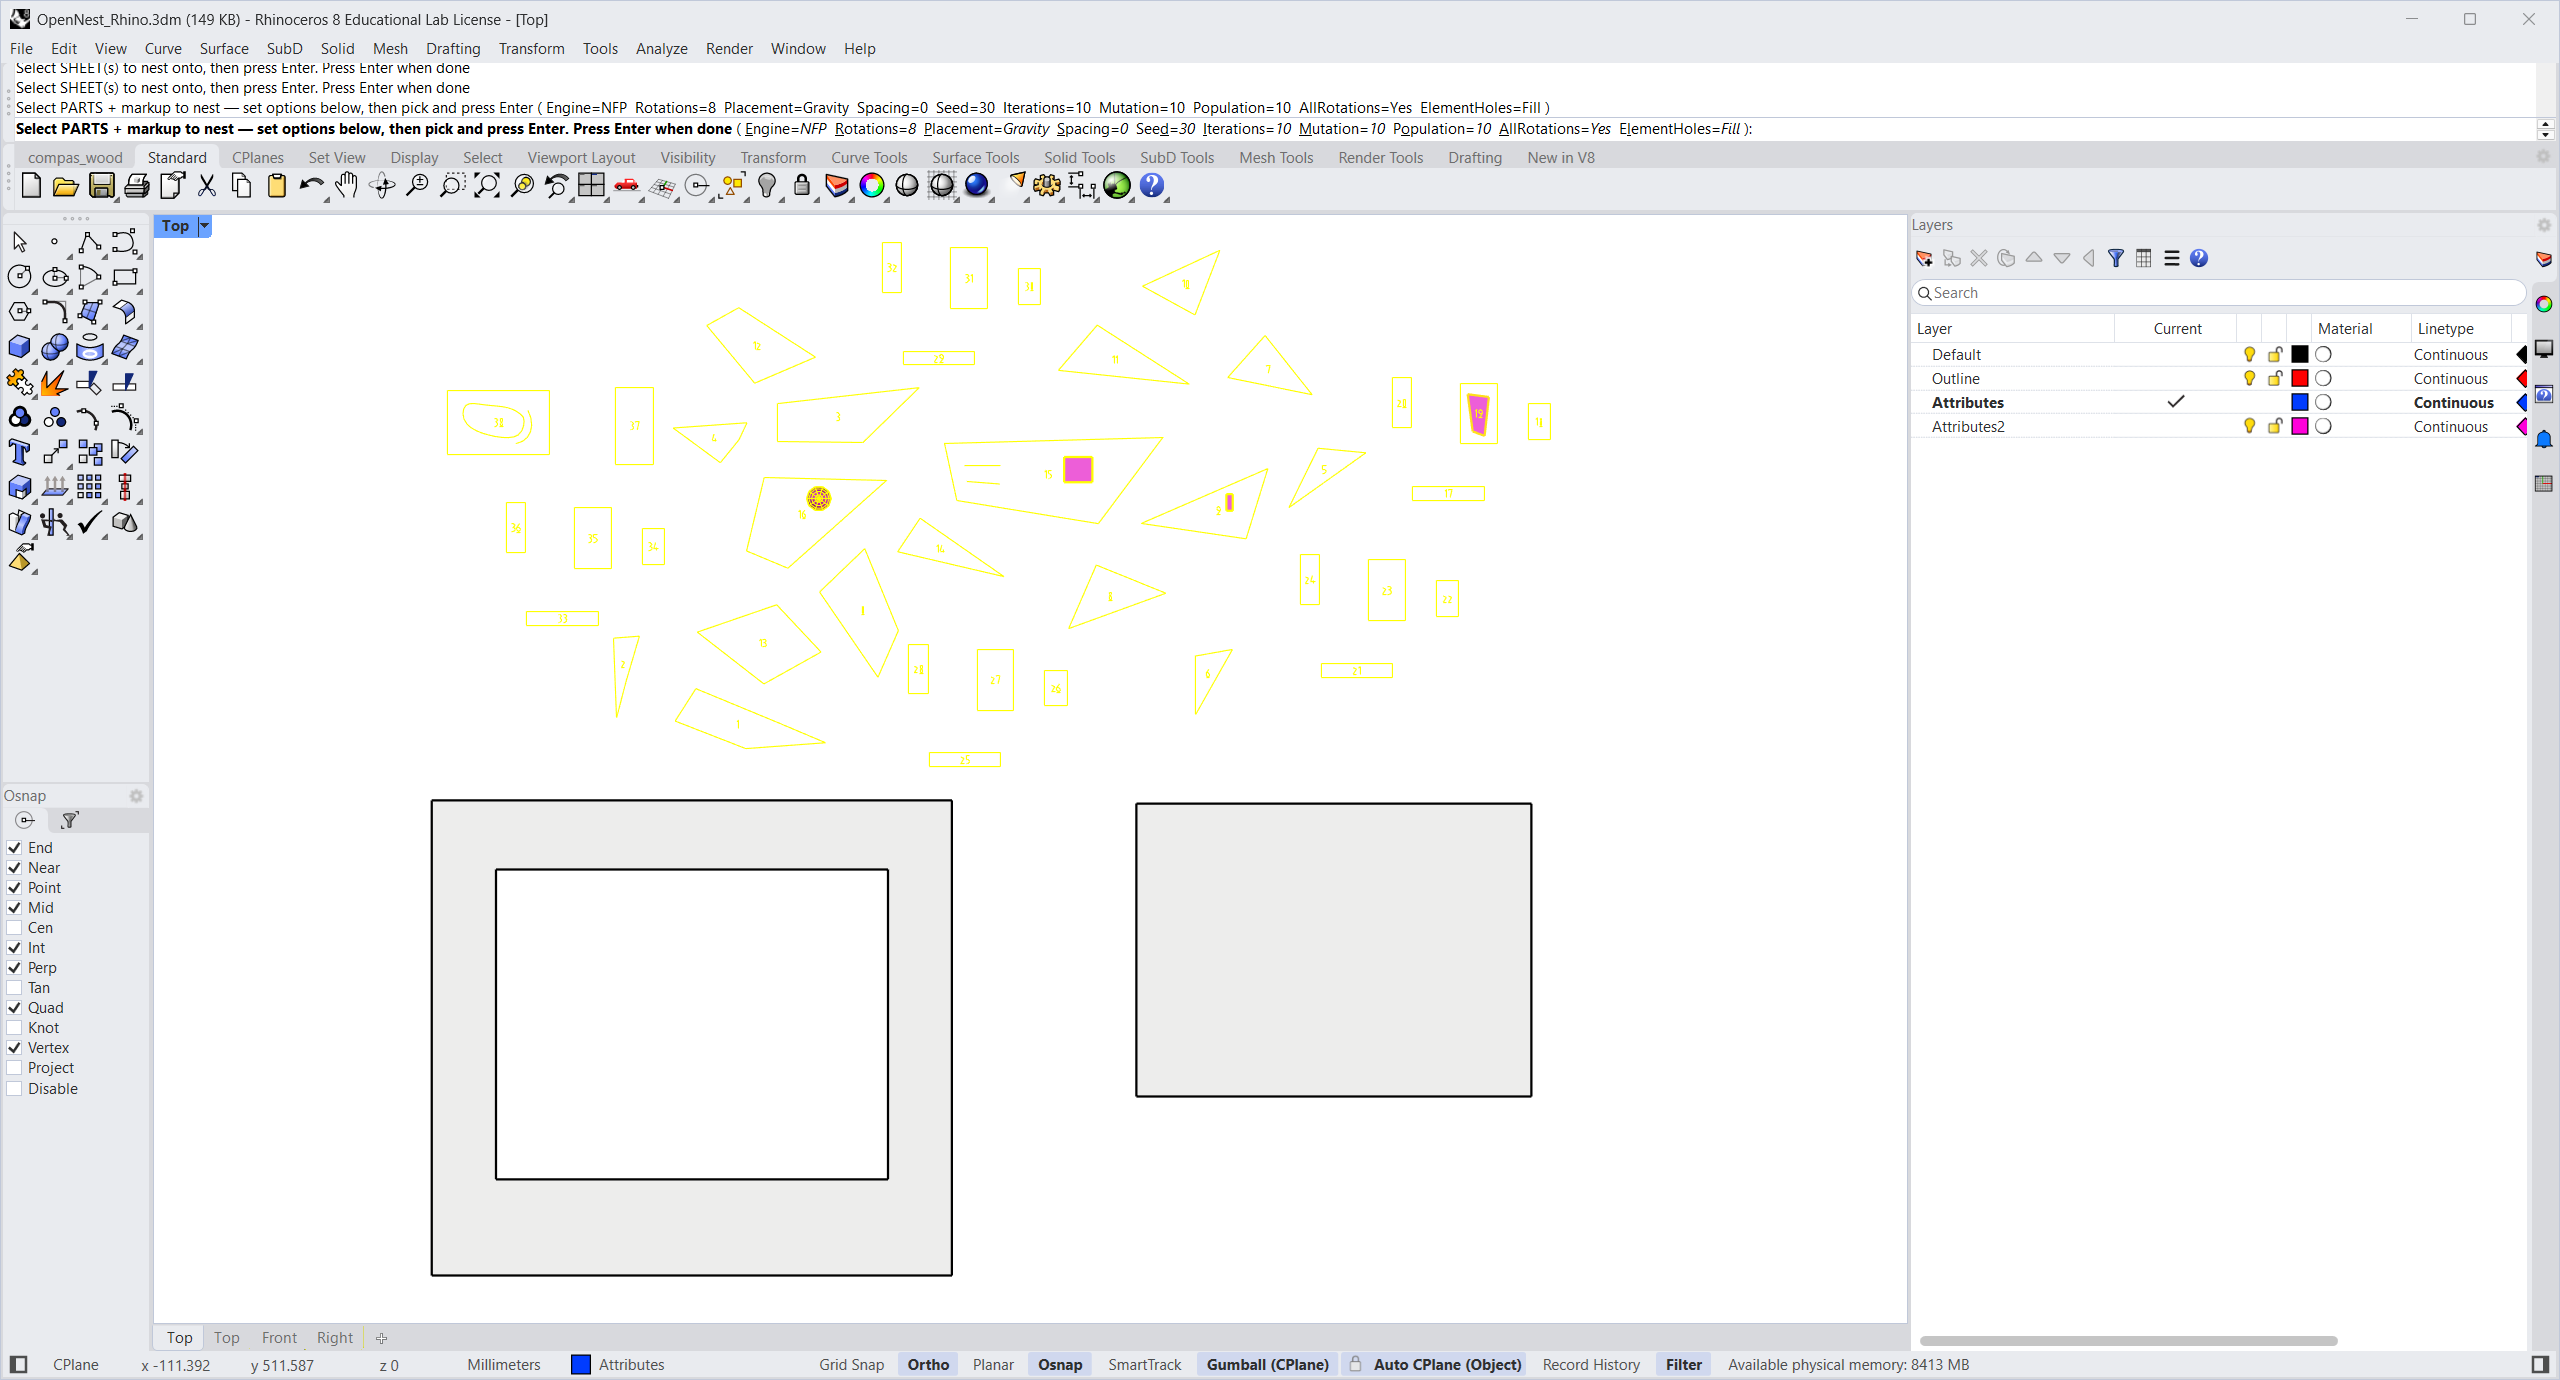This screenshot has height=1380, width=2560.
Task: Toggle SmartTrack in status bar
Action: tap(1144, 1365)
